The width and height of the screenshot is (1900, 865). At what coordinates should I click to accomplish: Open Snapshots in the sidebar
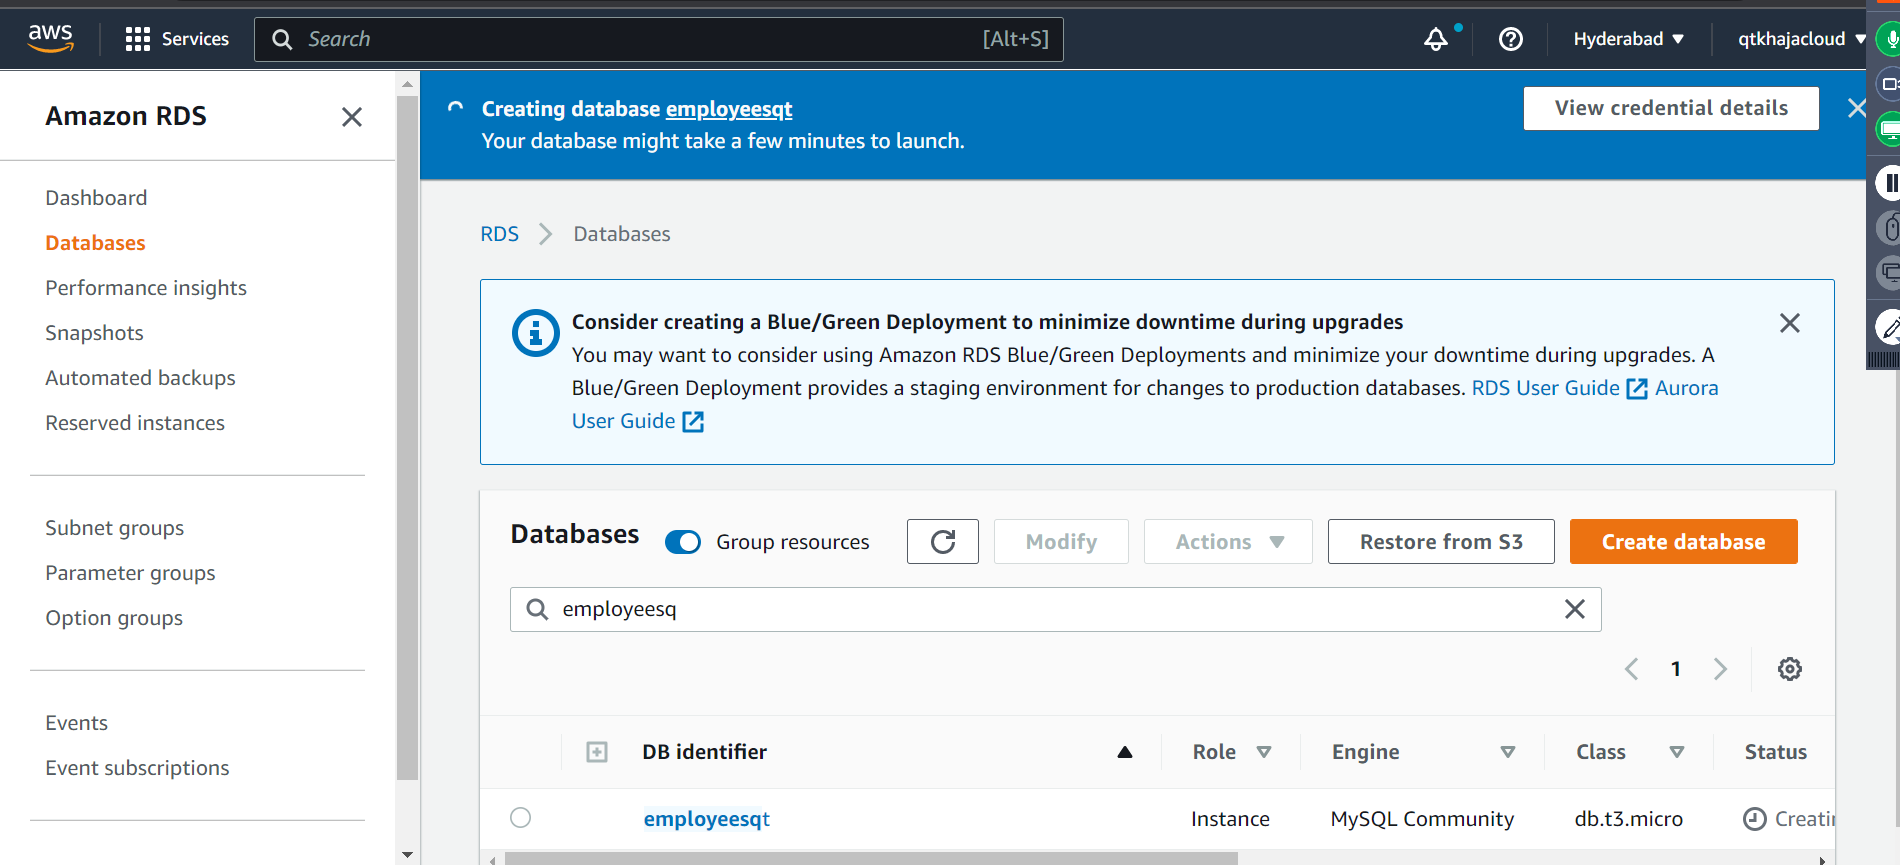(94, 333)
